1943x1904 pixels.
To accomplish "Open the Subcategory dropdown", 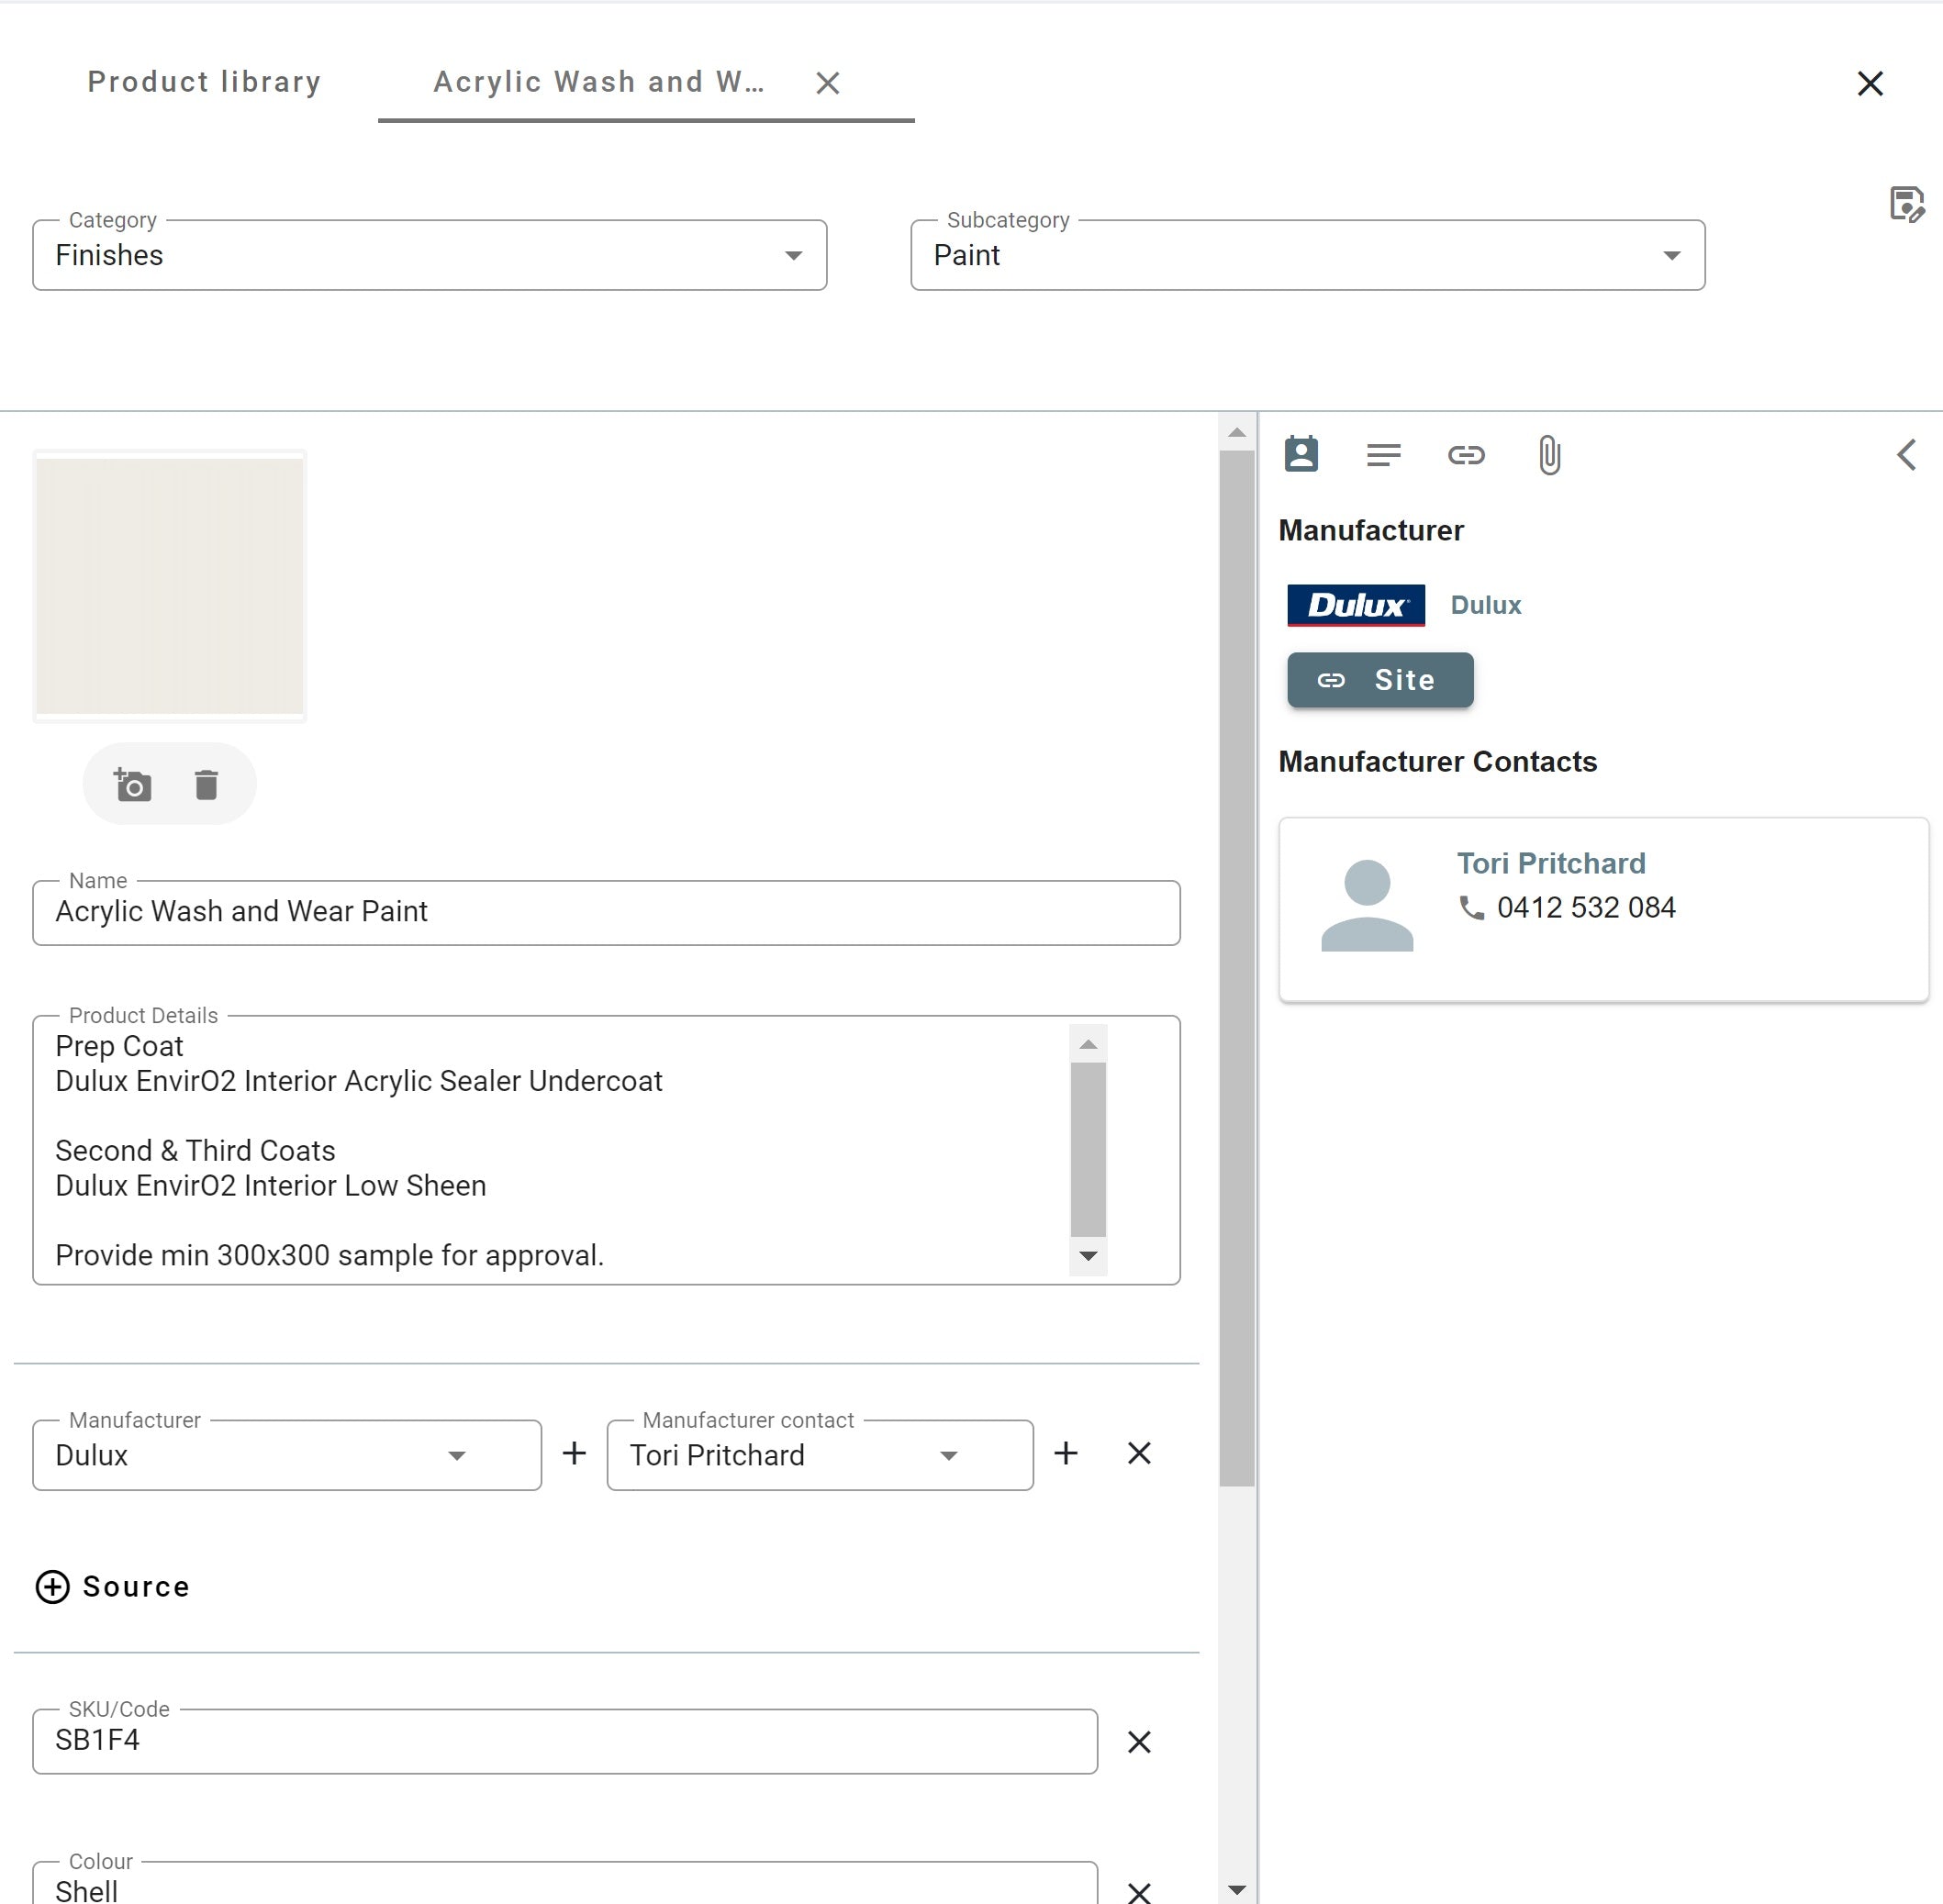I will [x=1307, y=255].
